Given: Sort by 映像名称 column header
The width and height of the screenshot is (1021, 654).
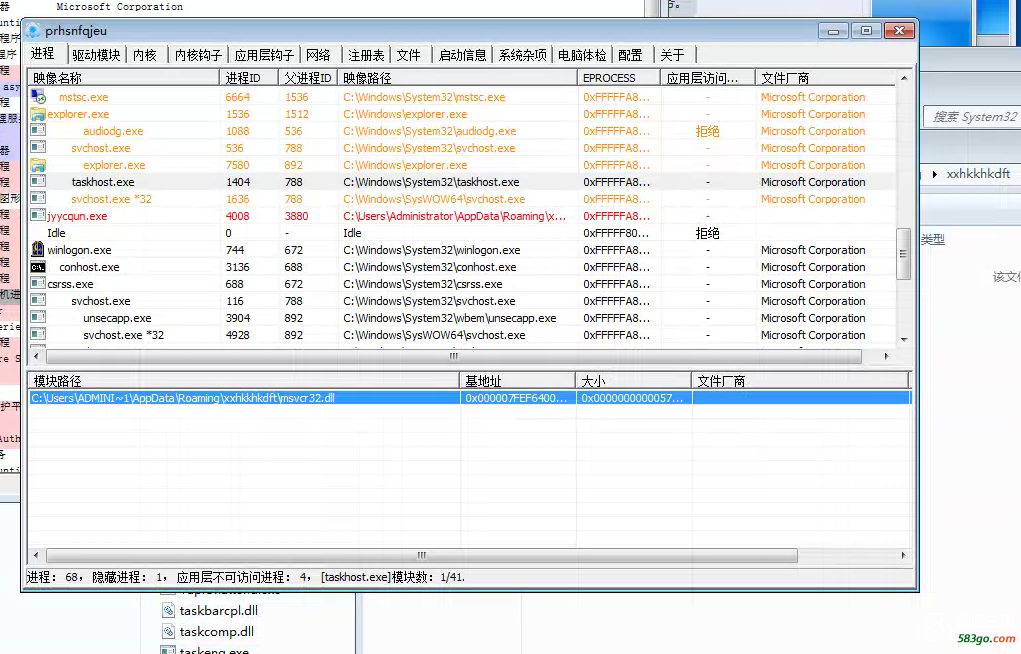Looking at the screenshot, I should click(123, 78).
